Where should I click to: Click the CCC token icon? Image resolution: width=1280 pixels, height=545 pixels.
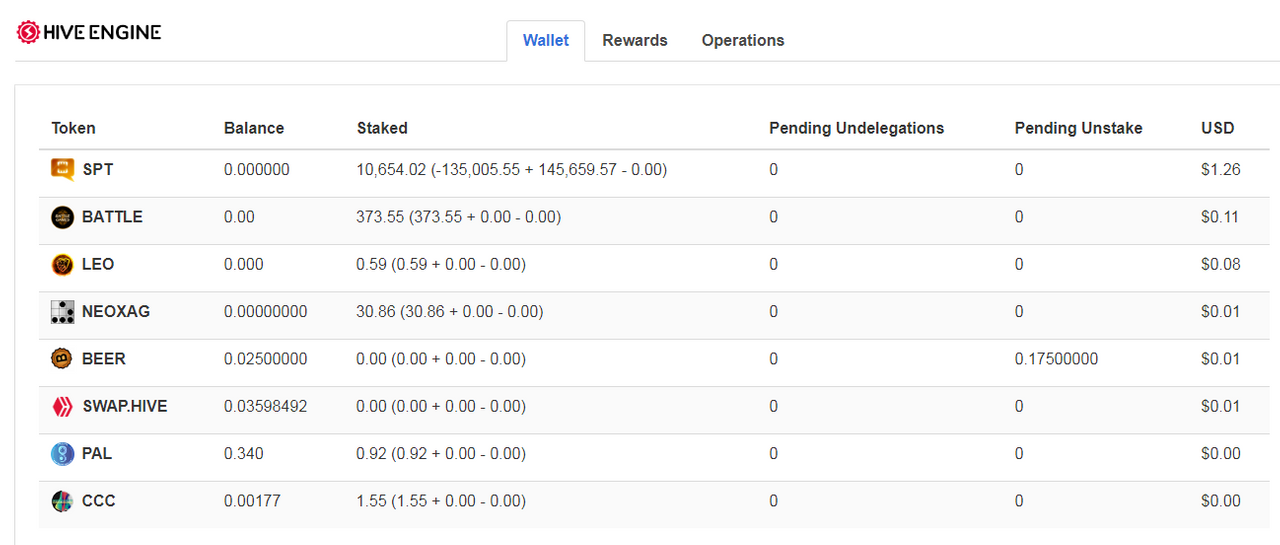coord(62,501)
